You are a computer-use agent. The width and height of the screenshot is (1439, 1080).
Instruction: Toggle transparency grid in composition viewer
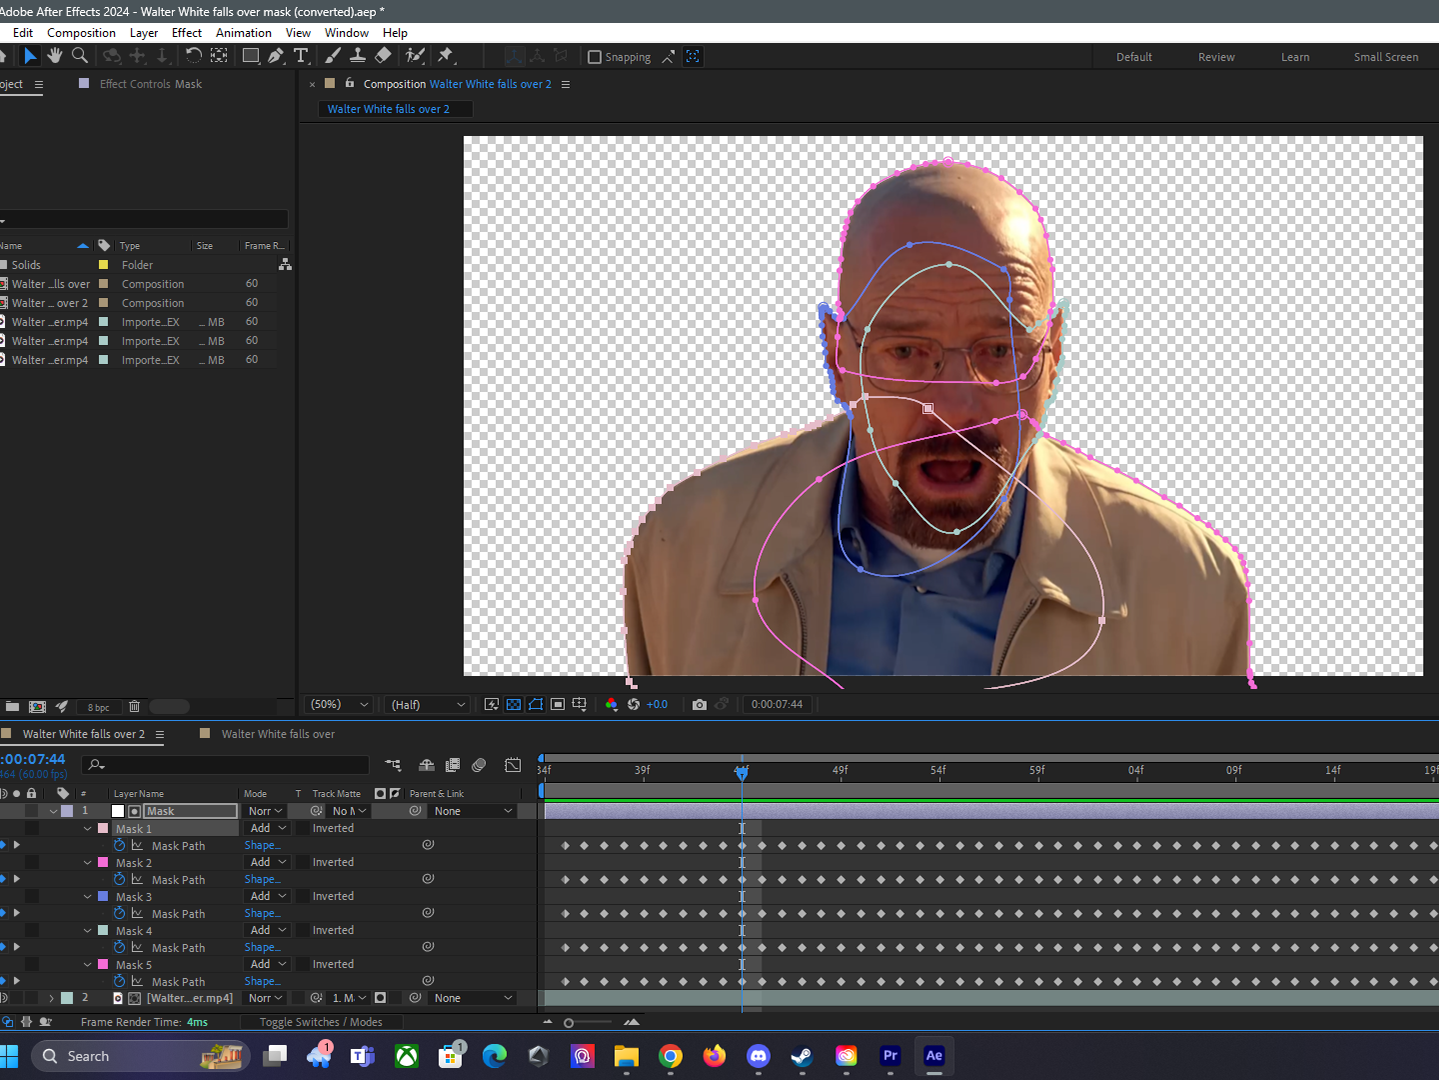514,705
